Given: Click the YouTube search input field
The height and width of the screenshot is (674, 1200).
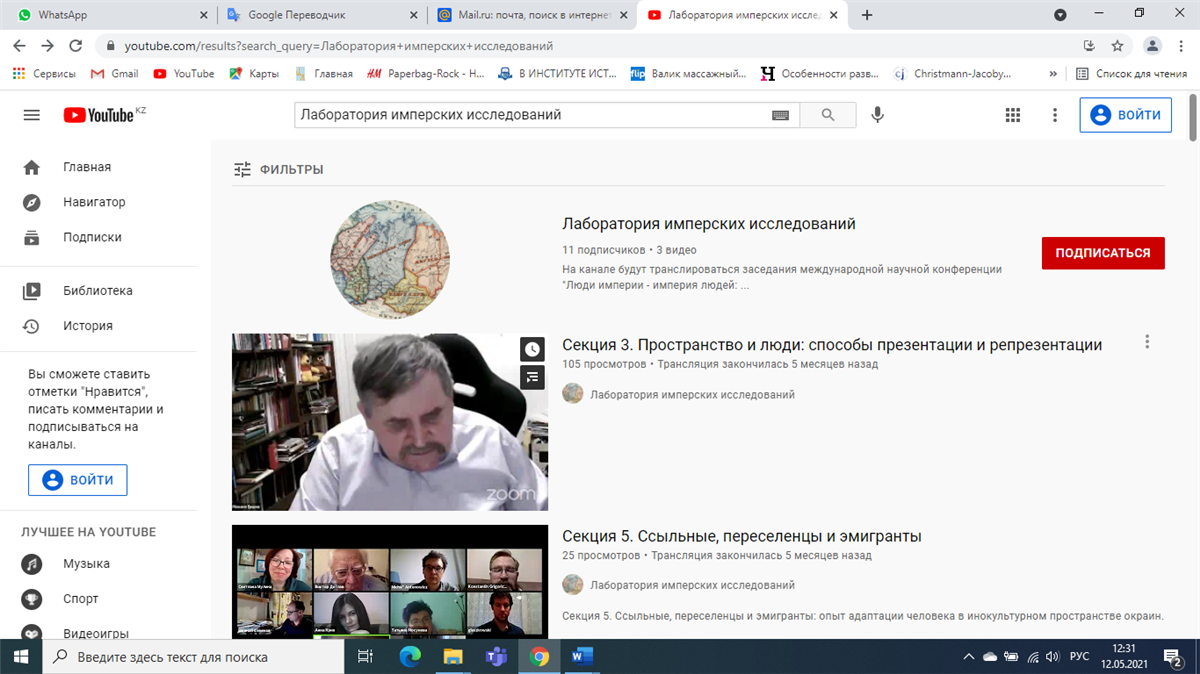Looking at the screenshot, I should [x=530, y=115].
